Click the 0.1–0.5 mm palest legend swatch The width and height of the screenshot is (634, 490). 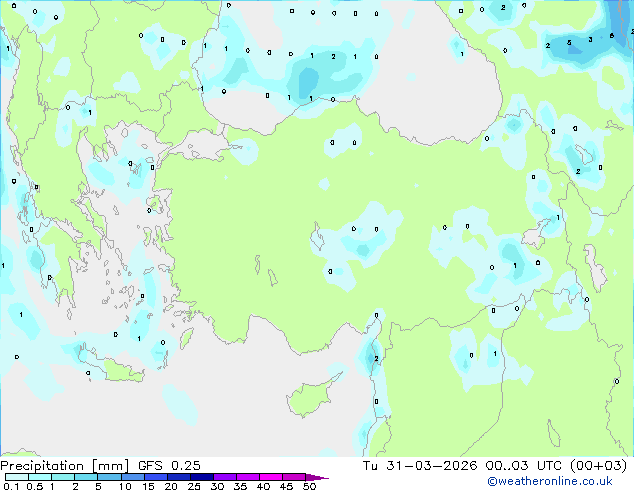17,477
